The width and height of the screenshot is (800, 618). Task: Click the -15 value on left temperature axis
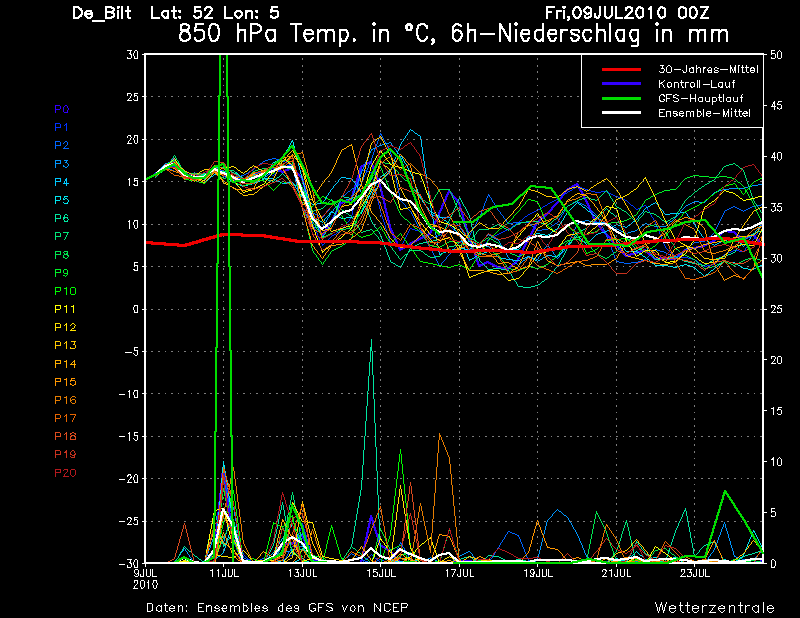coord(129,437)
